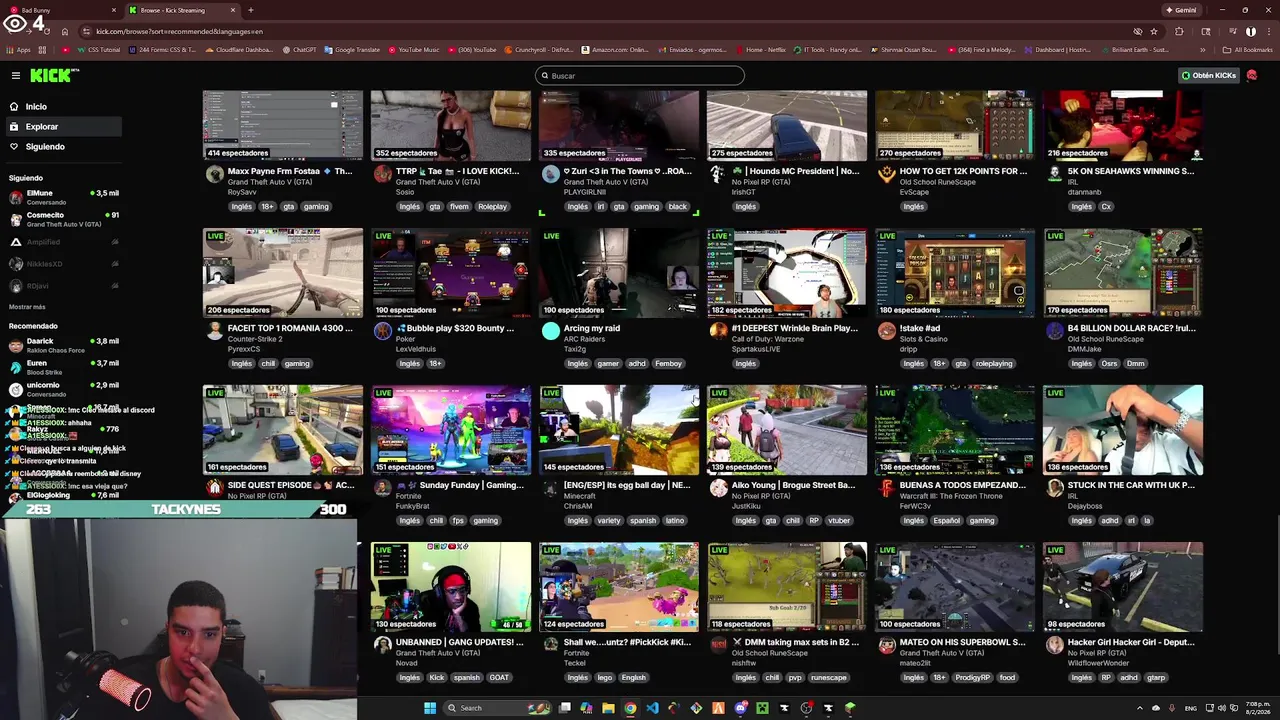Open the user profile avatar menu
Viewport: 1280px width, 720px height.
[1252, 75]
